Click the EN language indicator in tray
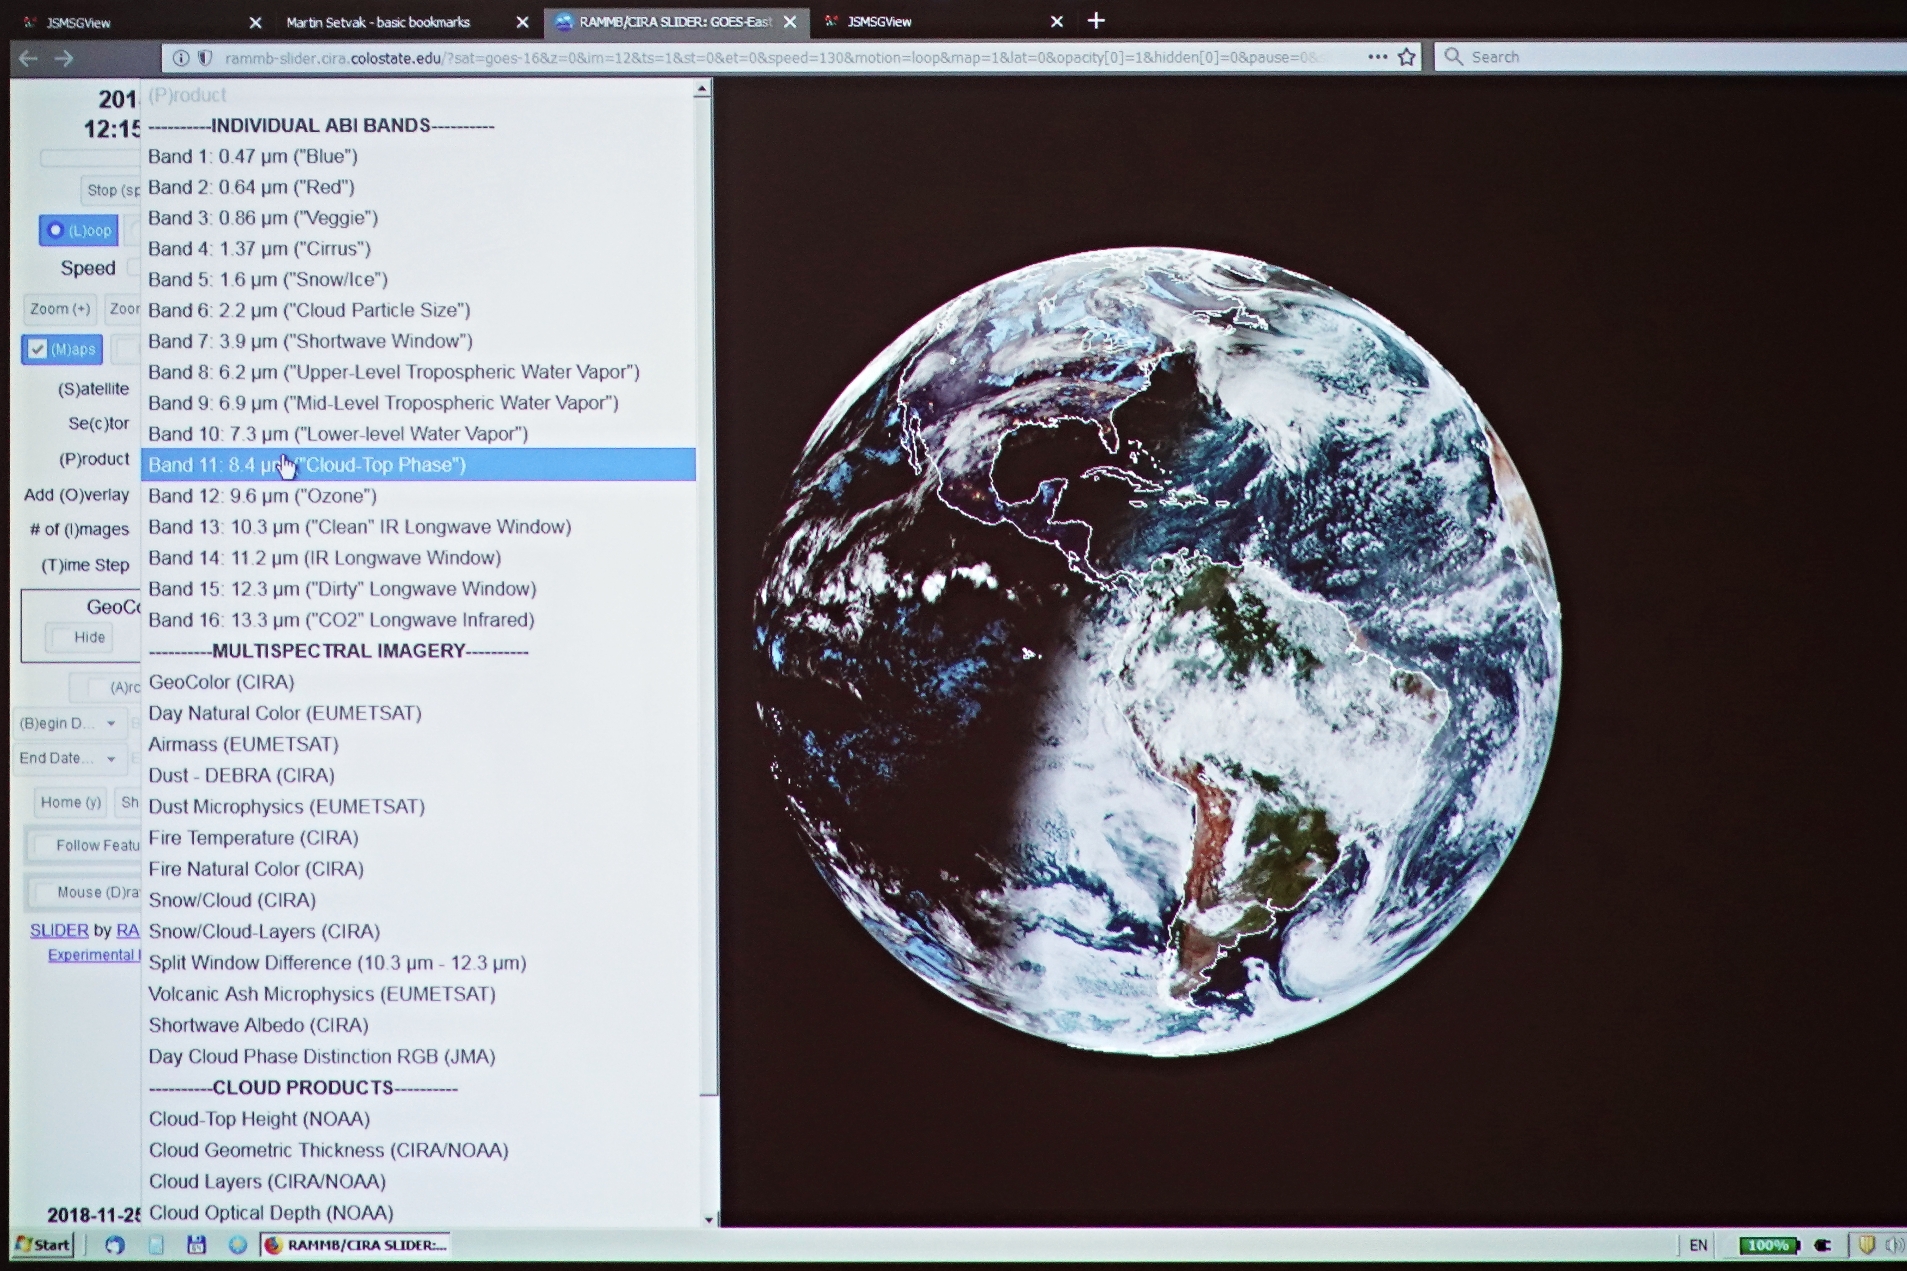Screen dimensions: 1907x1271 [x=1698, y=1245]
